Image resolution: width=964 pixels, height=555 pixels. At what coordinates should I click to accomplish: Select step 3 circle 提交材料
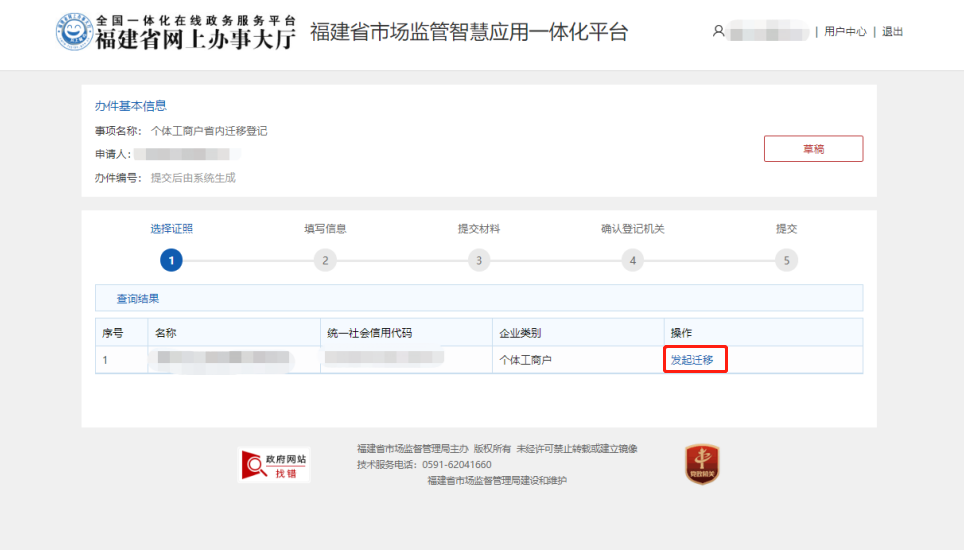[x=479, y=260]
